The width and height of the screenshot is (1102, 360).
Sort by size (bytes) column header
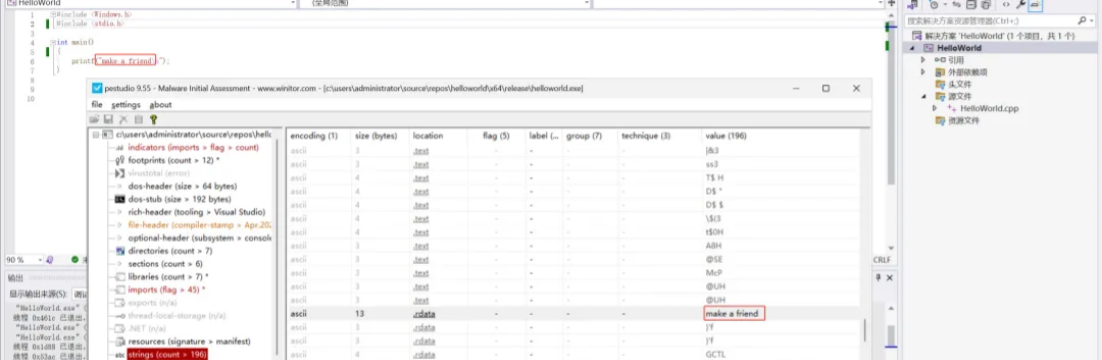(376, 135)
